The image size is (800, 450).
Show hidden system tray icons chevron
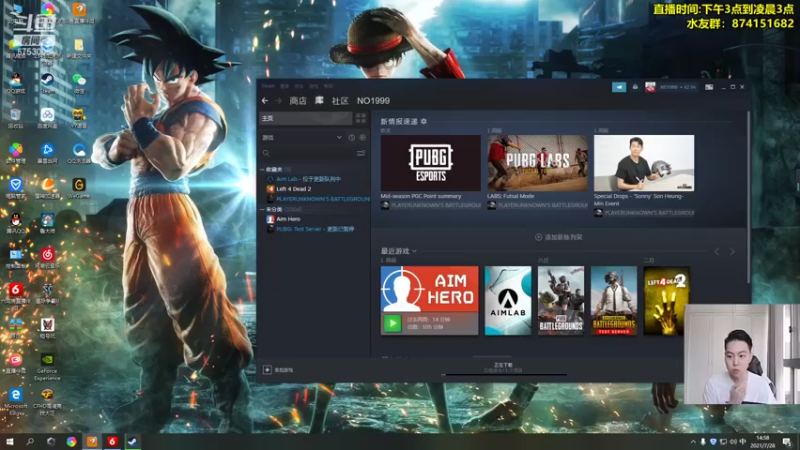pyautogui.click(x=693, y=442)
